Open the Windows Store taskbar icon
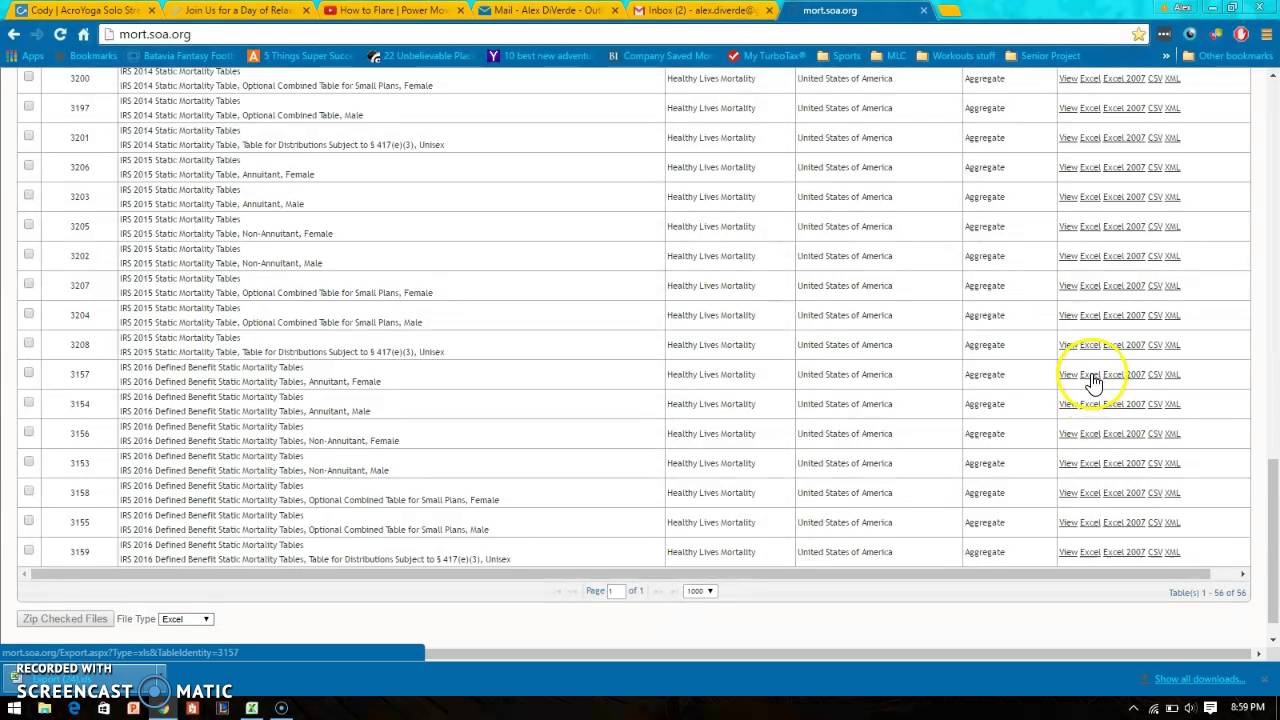Image resolution: width=1280 pixels, height=720 pixels. (104, 708)
